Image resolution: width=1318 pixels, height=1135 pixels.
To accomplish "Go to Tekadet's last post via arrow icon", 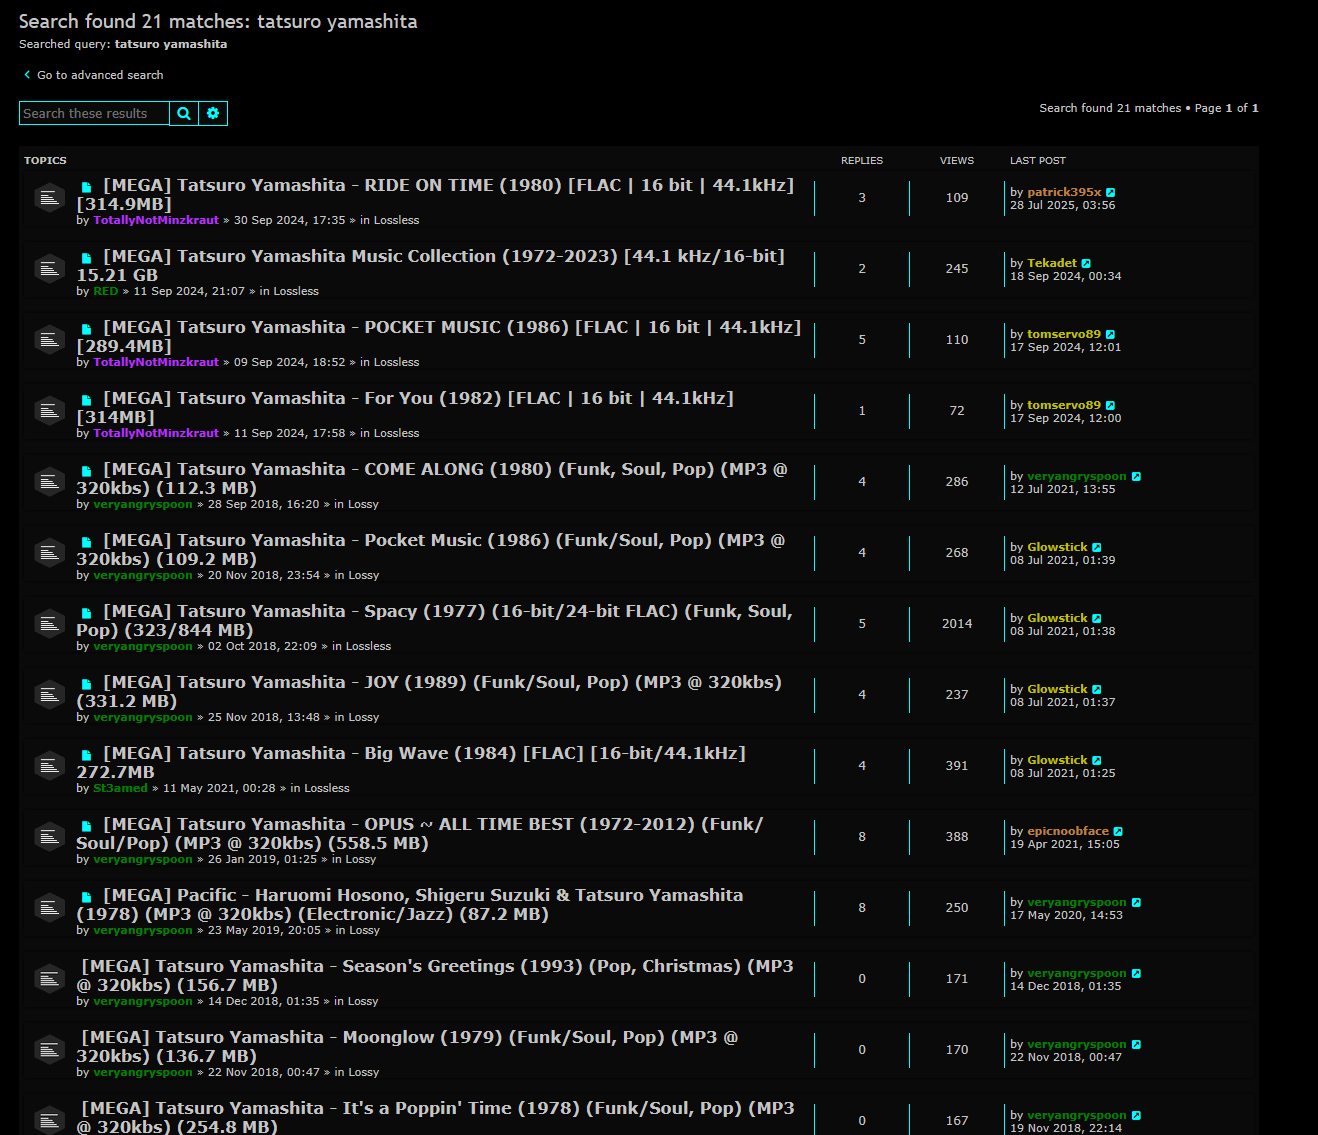I will point(1086,264).
